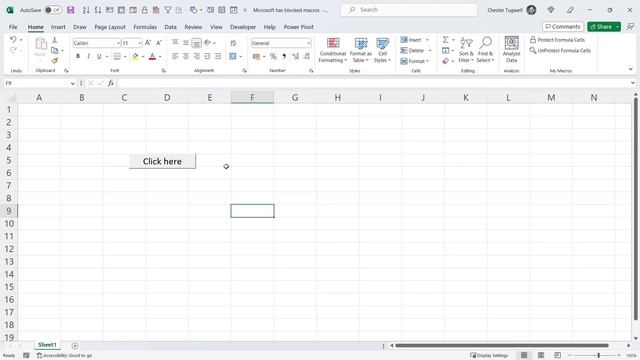
Task: Click the Name Box
Action: click(x=40, y=83)
